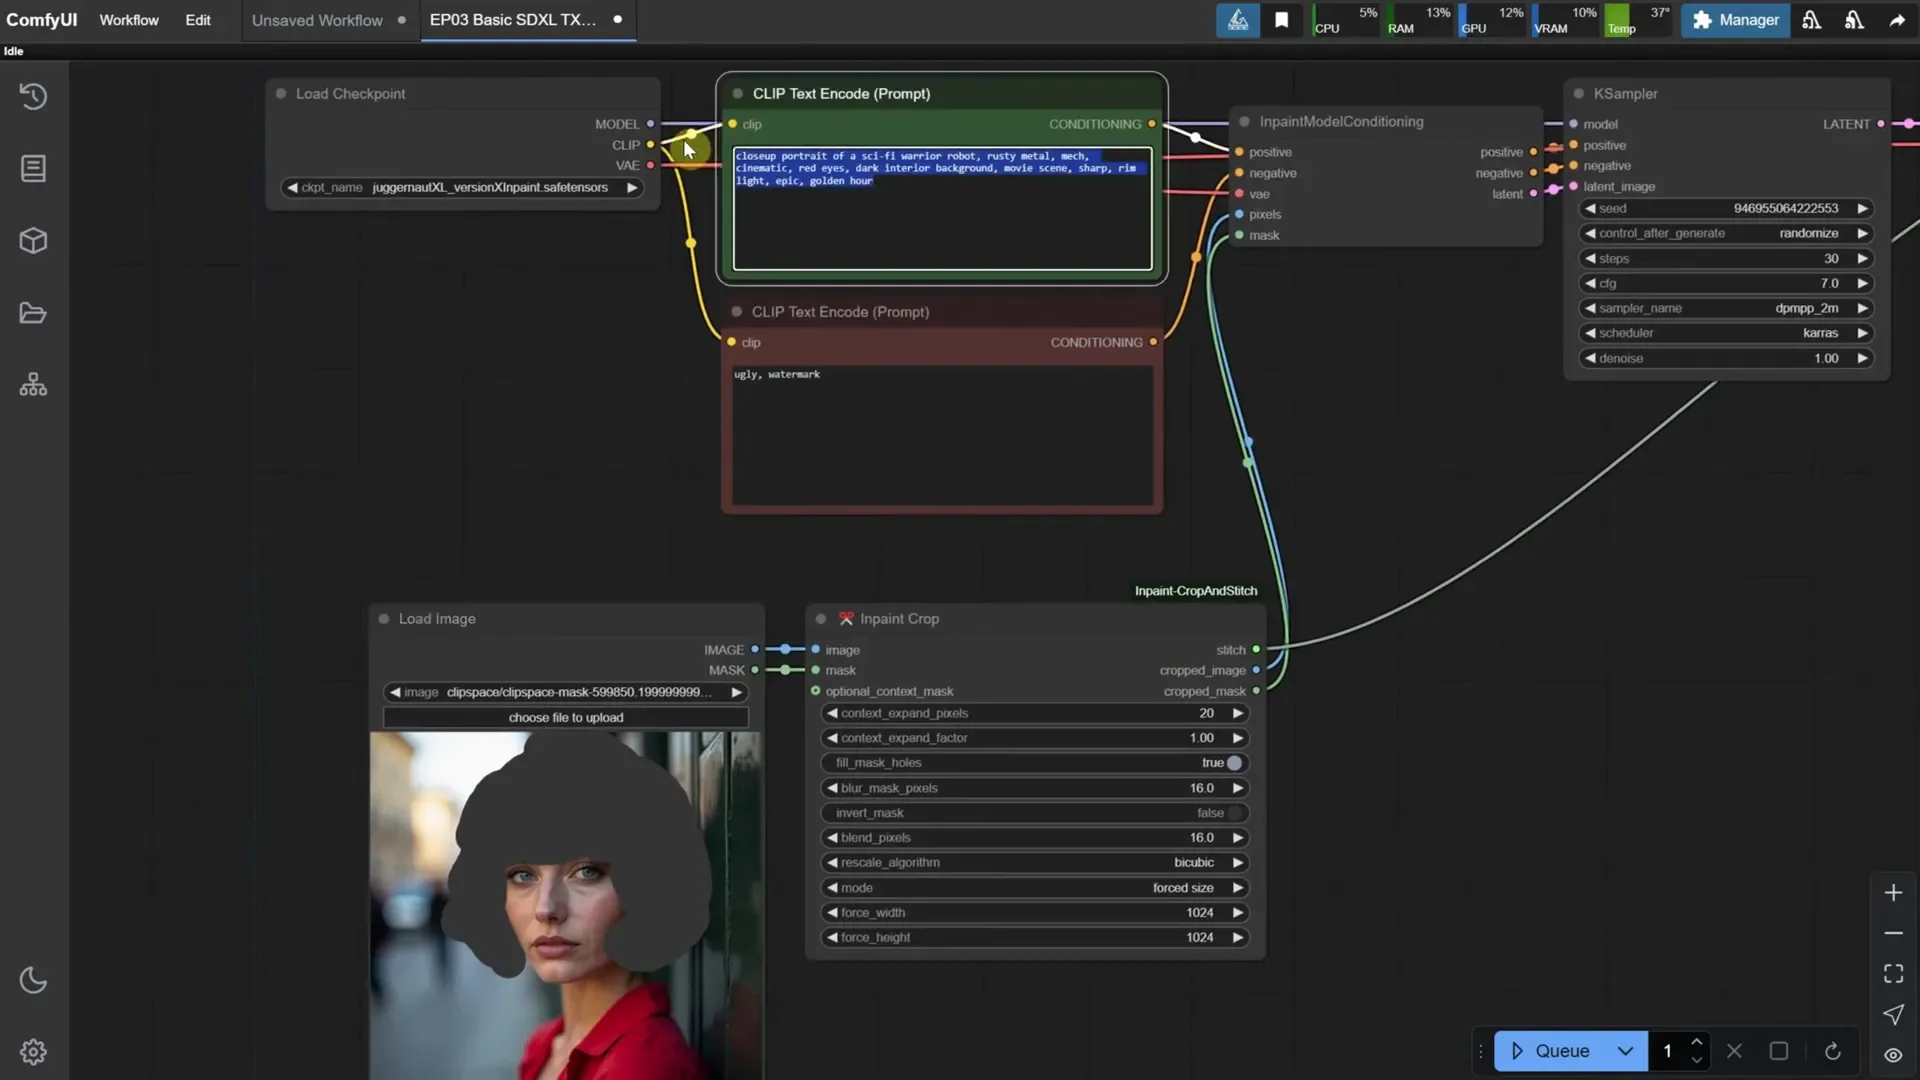
Task: Open the Queue button's dropdown chevron
Action: coord(1625,1051)
